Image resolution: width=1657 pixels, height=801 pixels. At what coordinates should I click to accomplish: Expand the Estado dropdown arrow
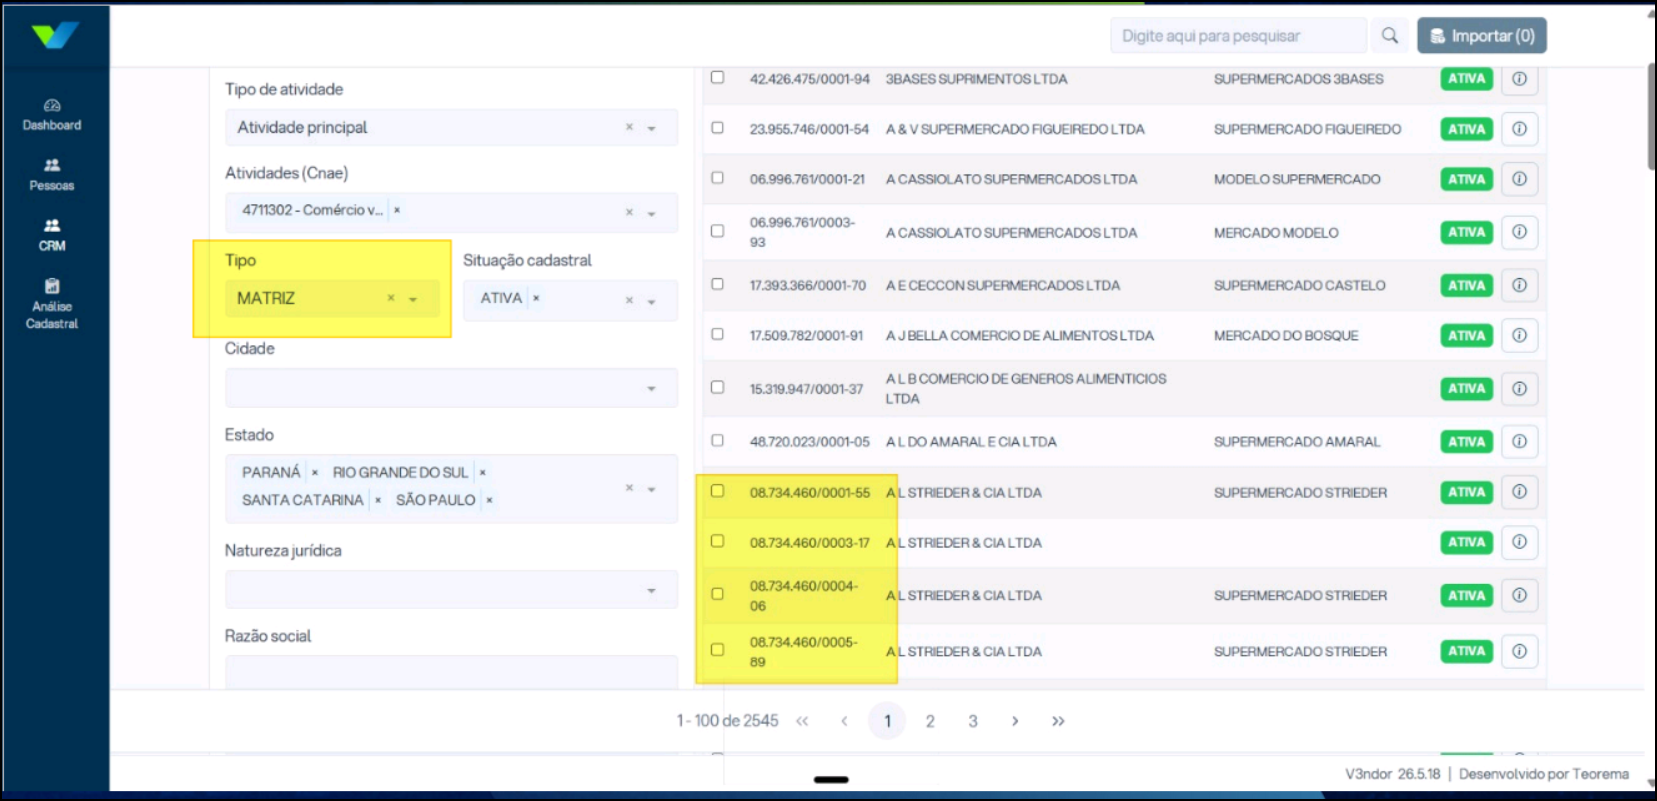coord(651,489)
